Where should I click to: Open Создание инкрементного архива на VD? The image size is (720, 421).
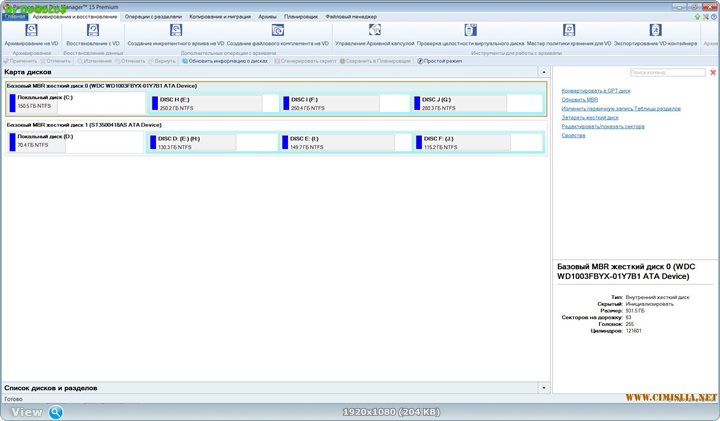pyautogui.click(x=175, y=32)
